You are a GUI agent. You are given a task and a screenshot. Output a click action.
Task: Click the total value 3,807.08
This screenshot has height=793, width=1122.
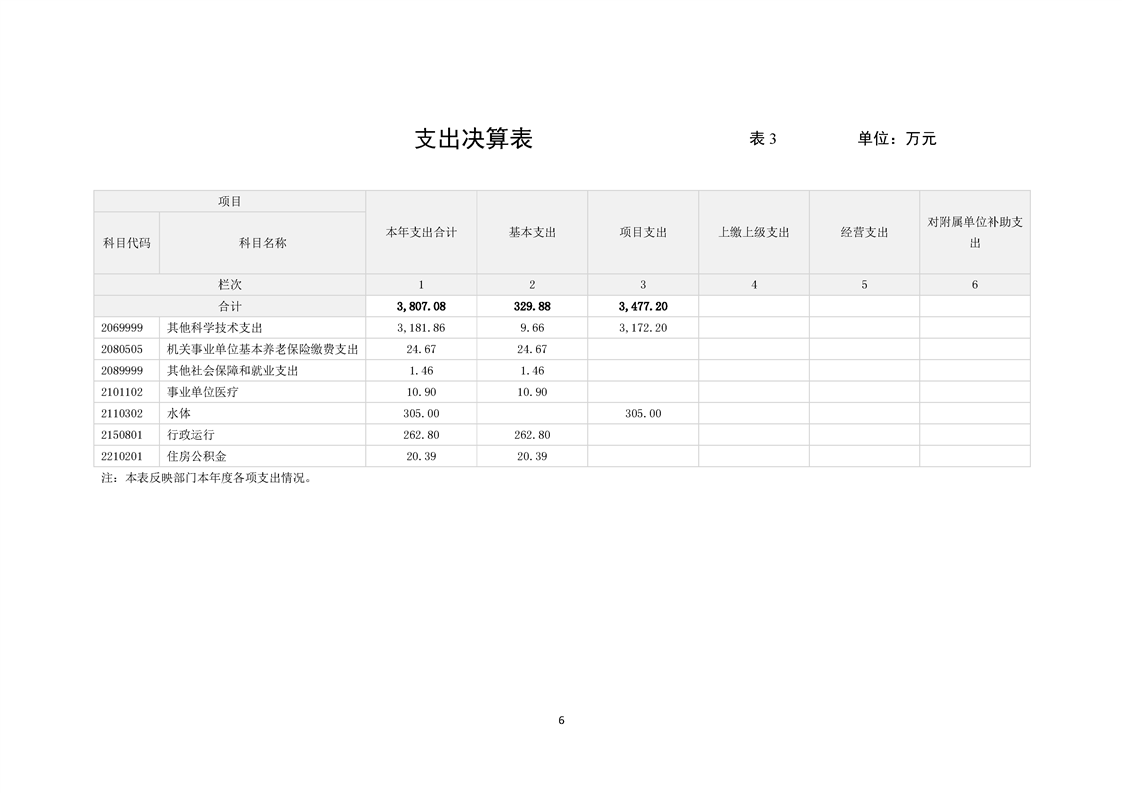421,306
